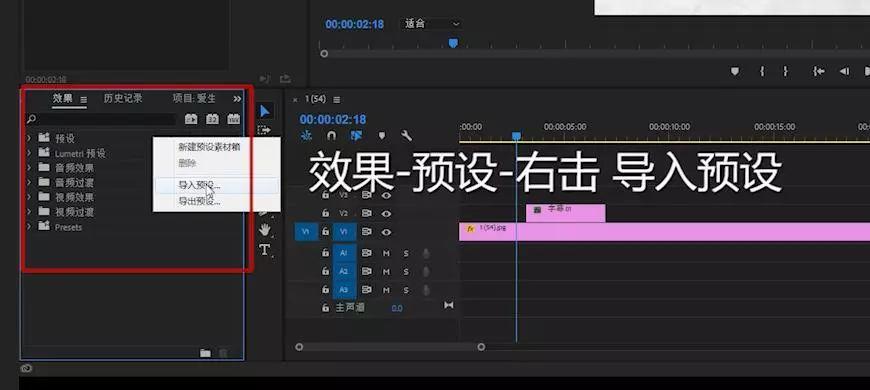This screenshot has height=390, width=870.
Task: Switch to the 效果 tab
Action: coord(63,98)
